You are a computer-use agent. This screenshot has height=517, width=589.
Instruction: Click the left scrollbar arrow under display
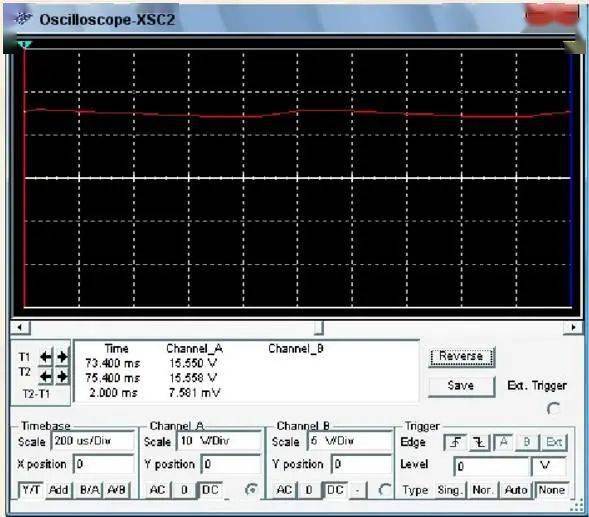pyautogui.click(x=20, y=327)
